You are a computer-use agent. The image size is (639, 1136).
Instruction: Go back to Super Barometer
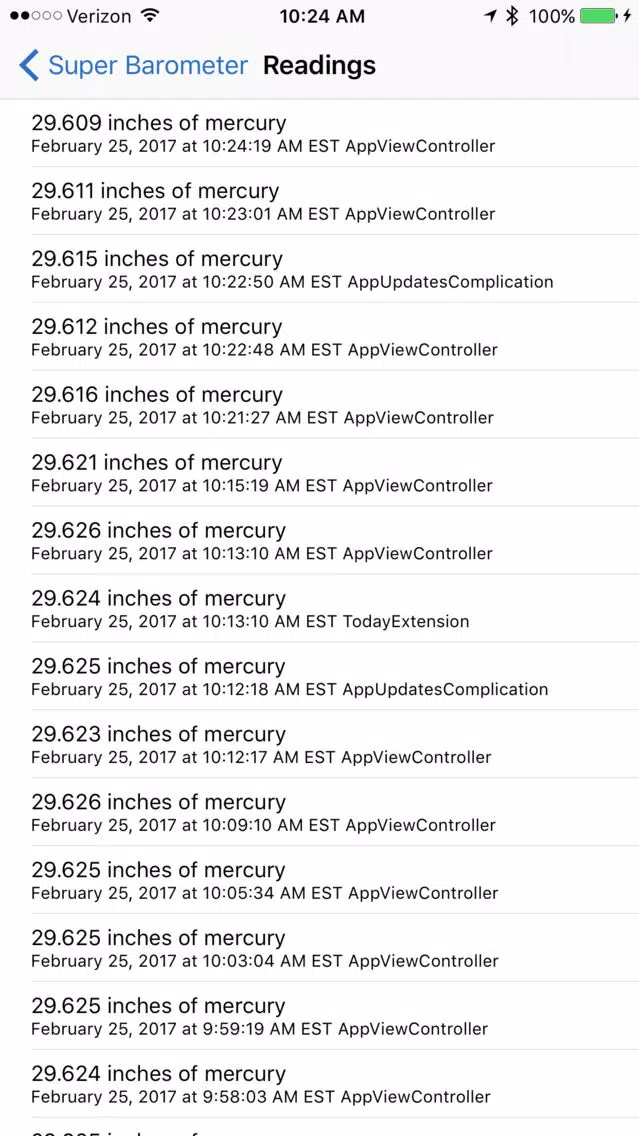pos(133,65)
